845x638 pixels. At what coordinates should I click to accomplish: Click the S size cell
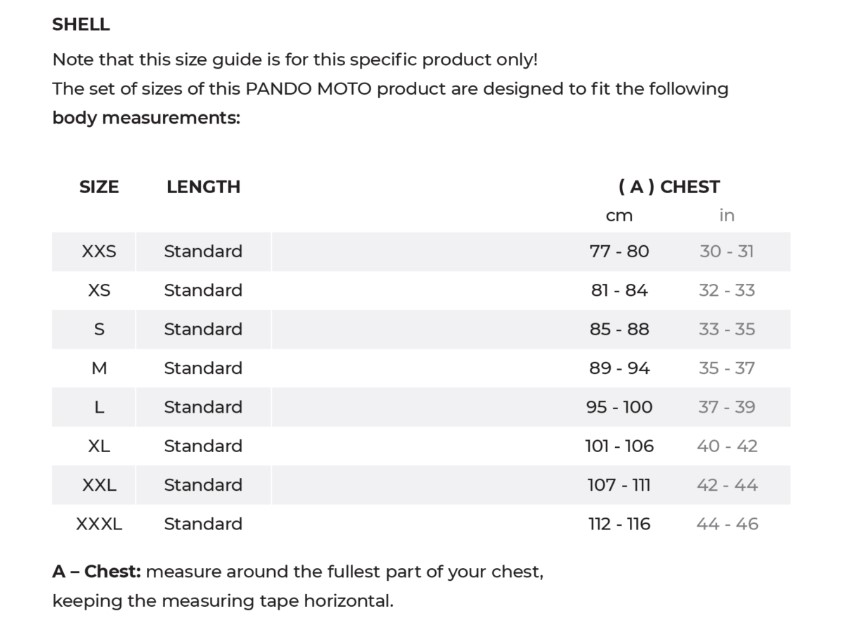point(99,329)
